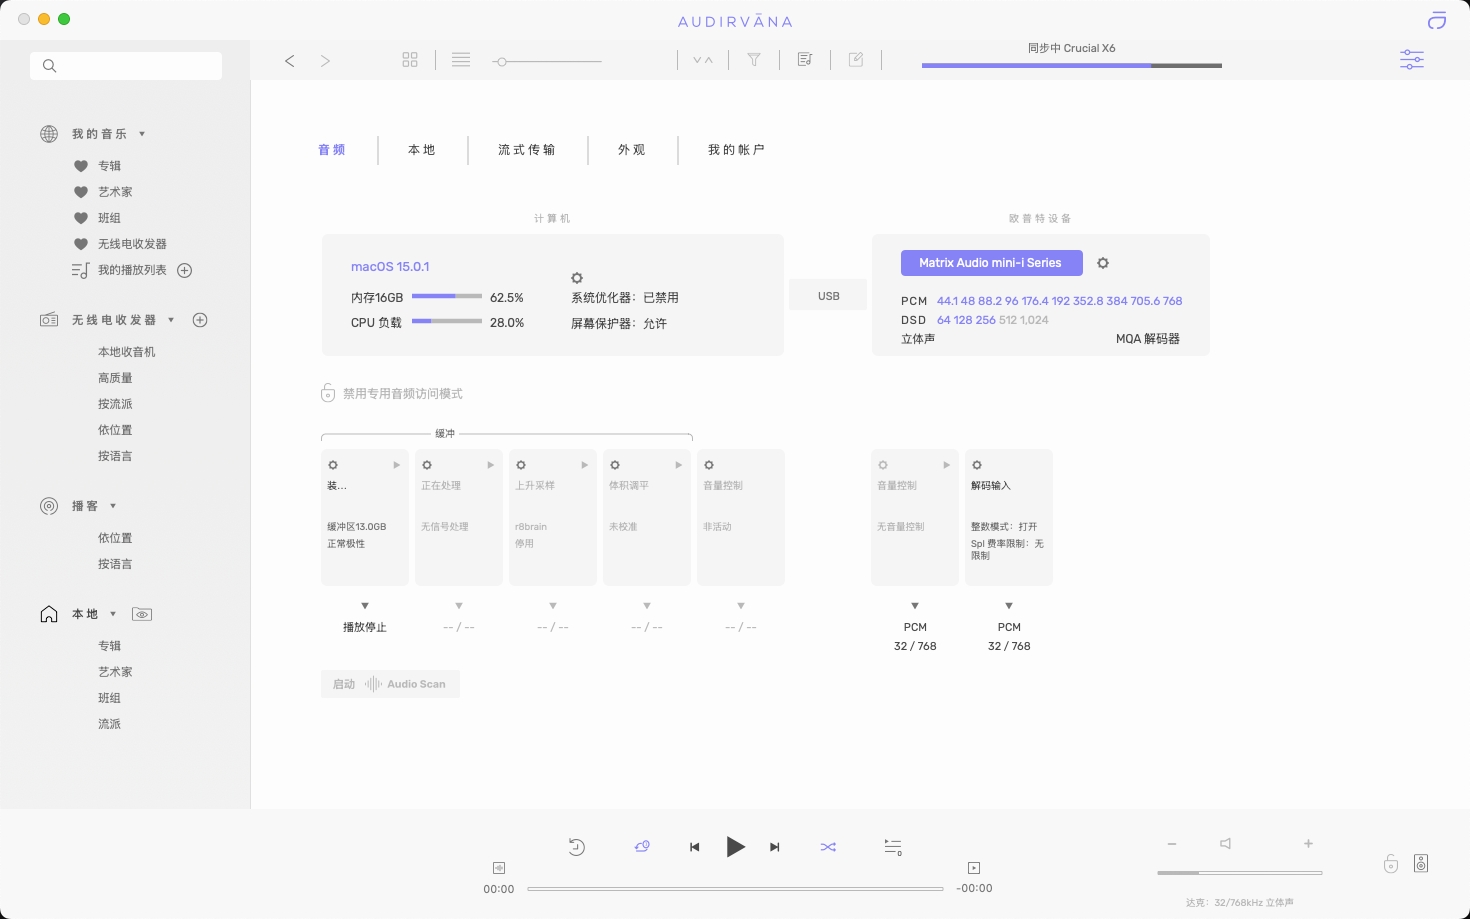Open 无线电收发器 favorites under 我的音乐

tap(132, 244)
